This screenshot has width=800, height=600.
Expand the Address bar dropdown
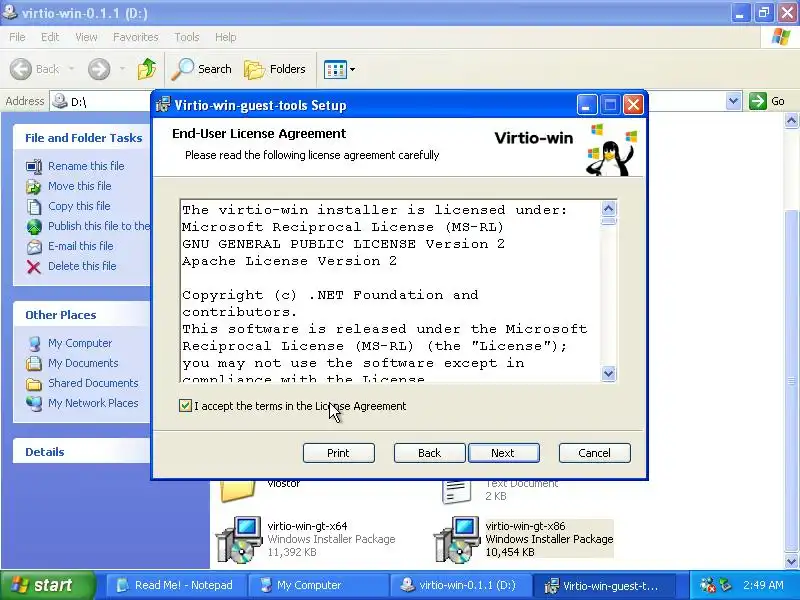point(733,101)
